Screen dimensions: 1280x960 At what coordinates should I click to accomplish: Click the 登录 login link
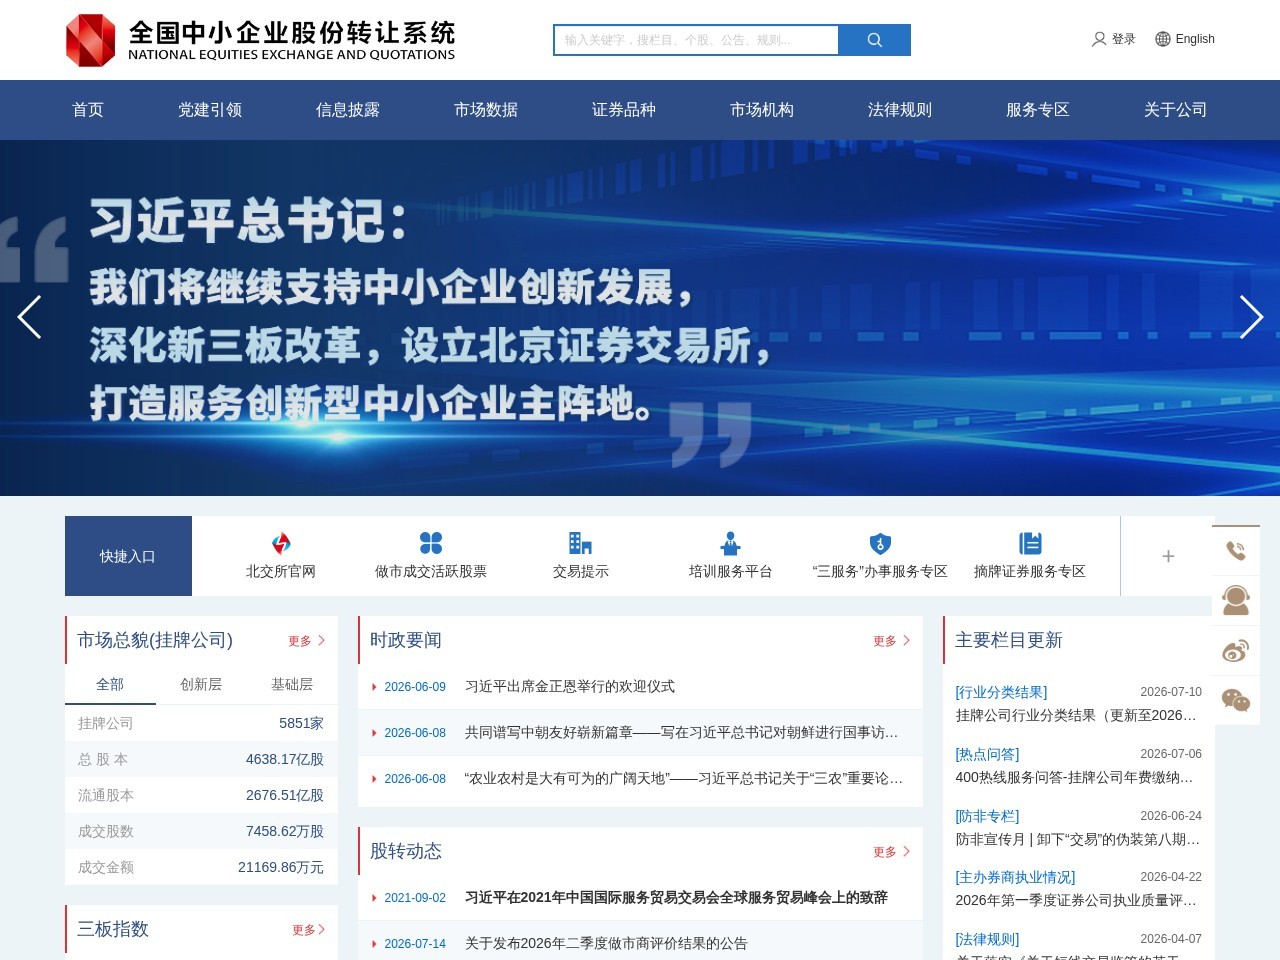coord(1124,39)
